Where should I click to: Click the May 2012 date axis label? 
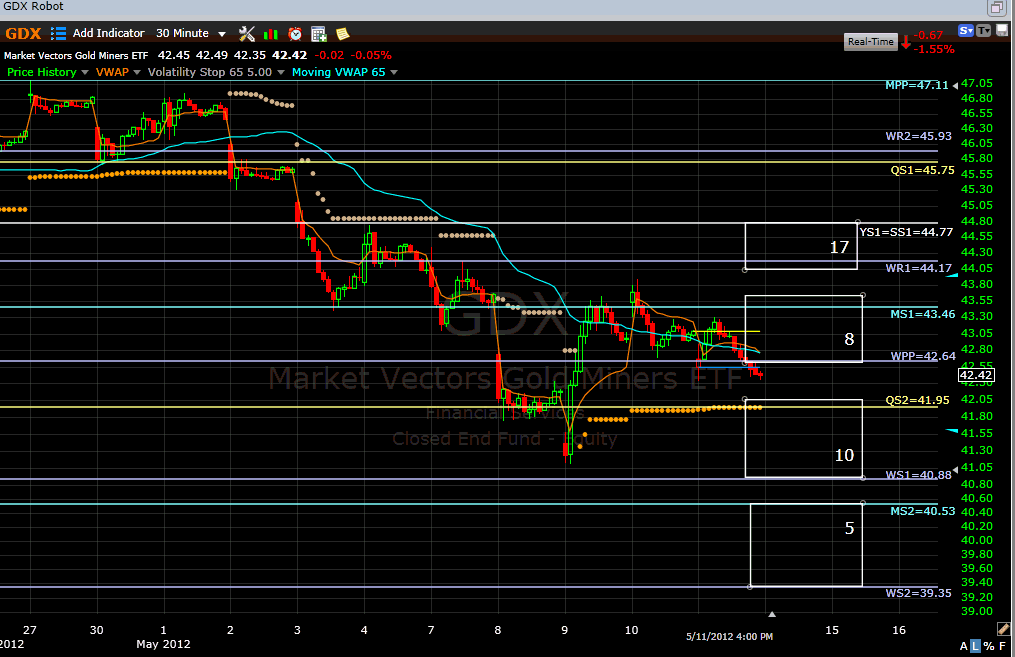pos(163,644)
